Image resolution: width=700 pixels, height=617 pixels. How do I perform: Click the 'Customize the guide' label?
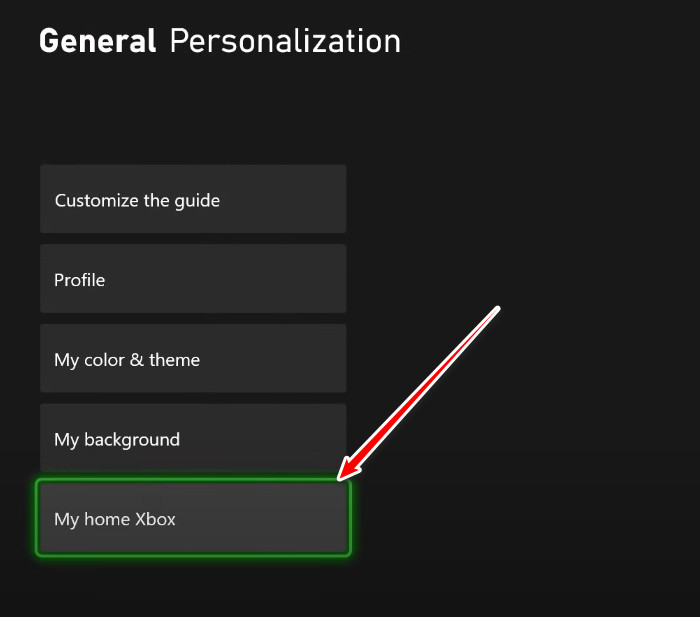[x=137, y=200]
